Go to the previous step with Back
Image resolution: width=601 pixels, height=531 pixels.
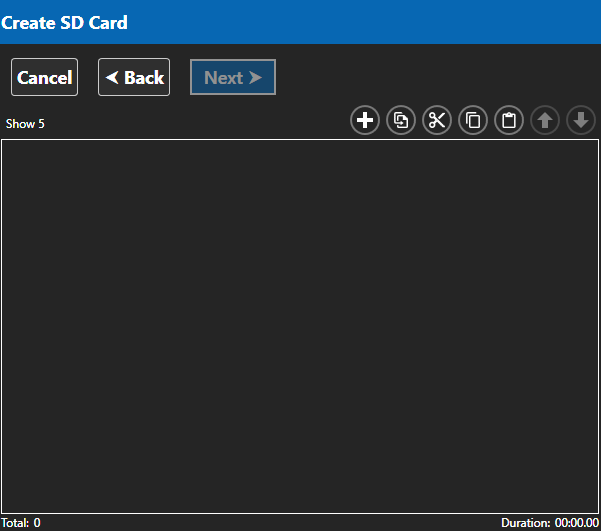pyautogui.click(x=134, y=77)
